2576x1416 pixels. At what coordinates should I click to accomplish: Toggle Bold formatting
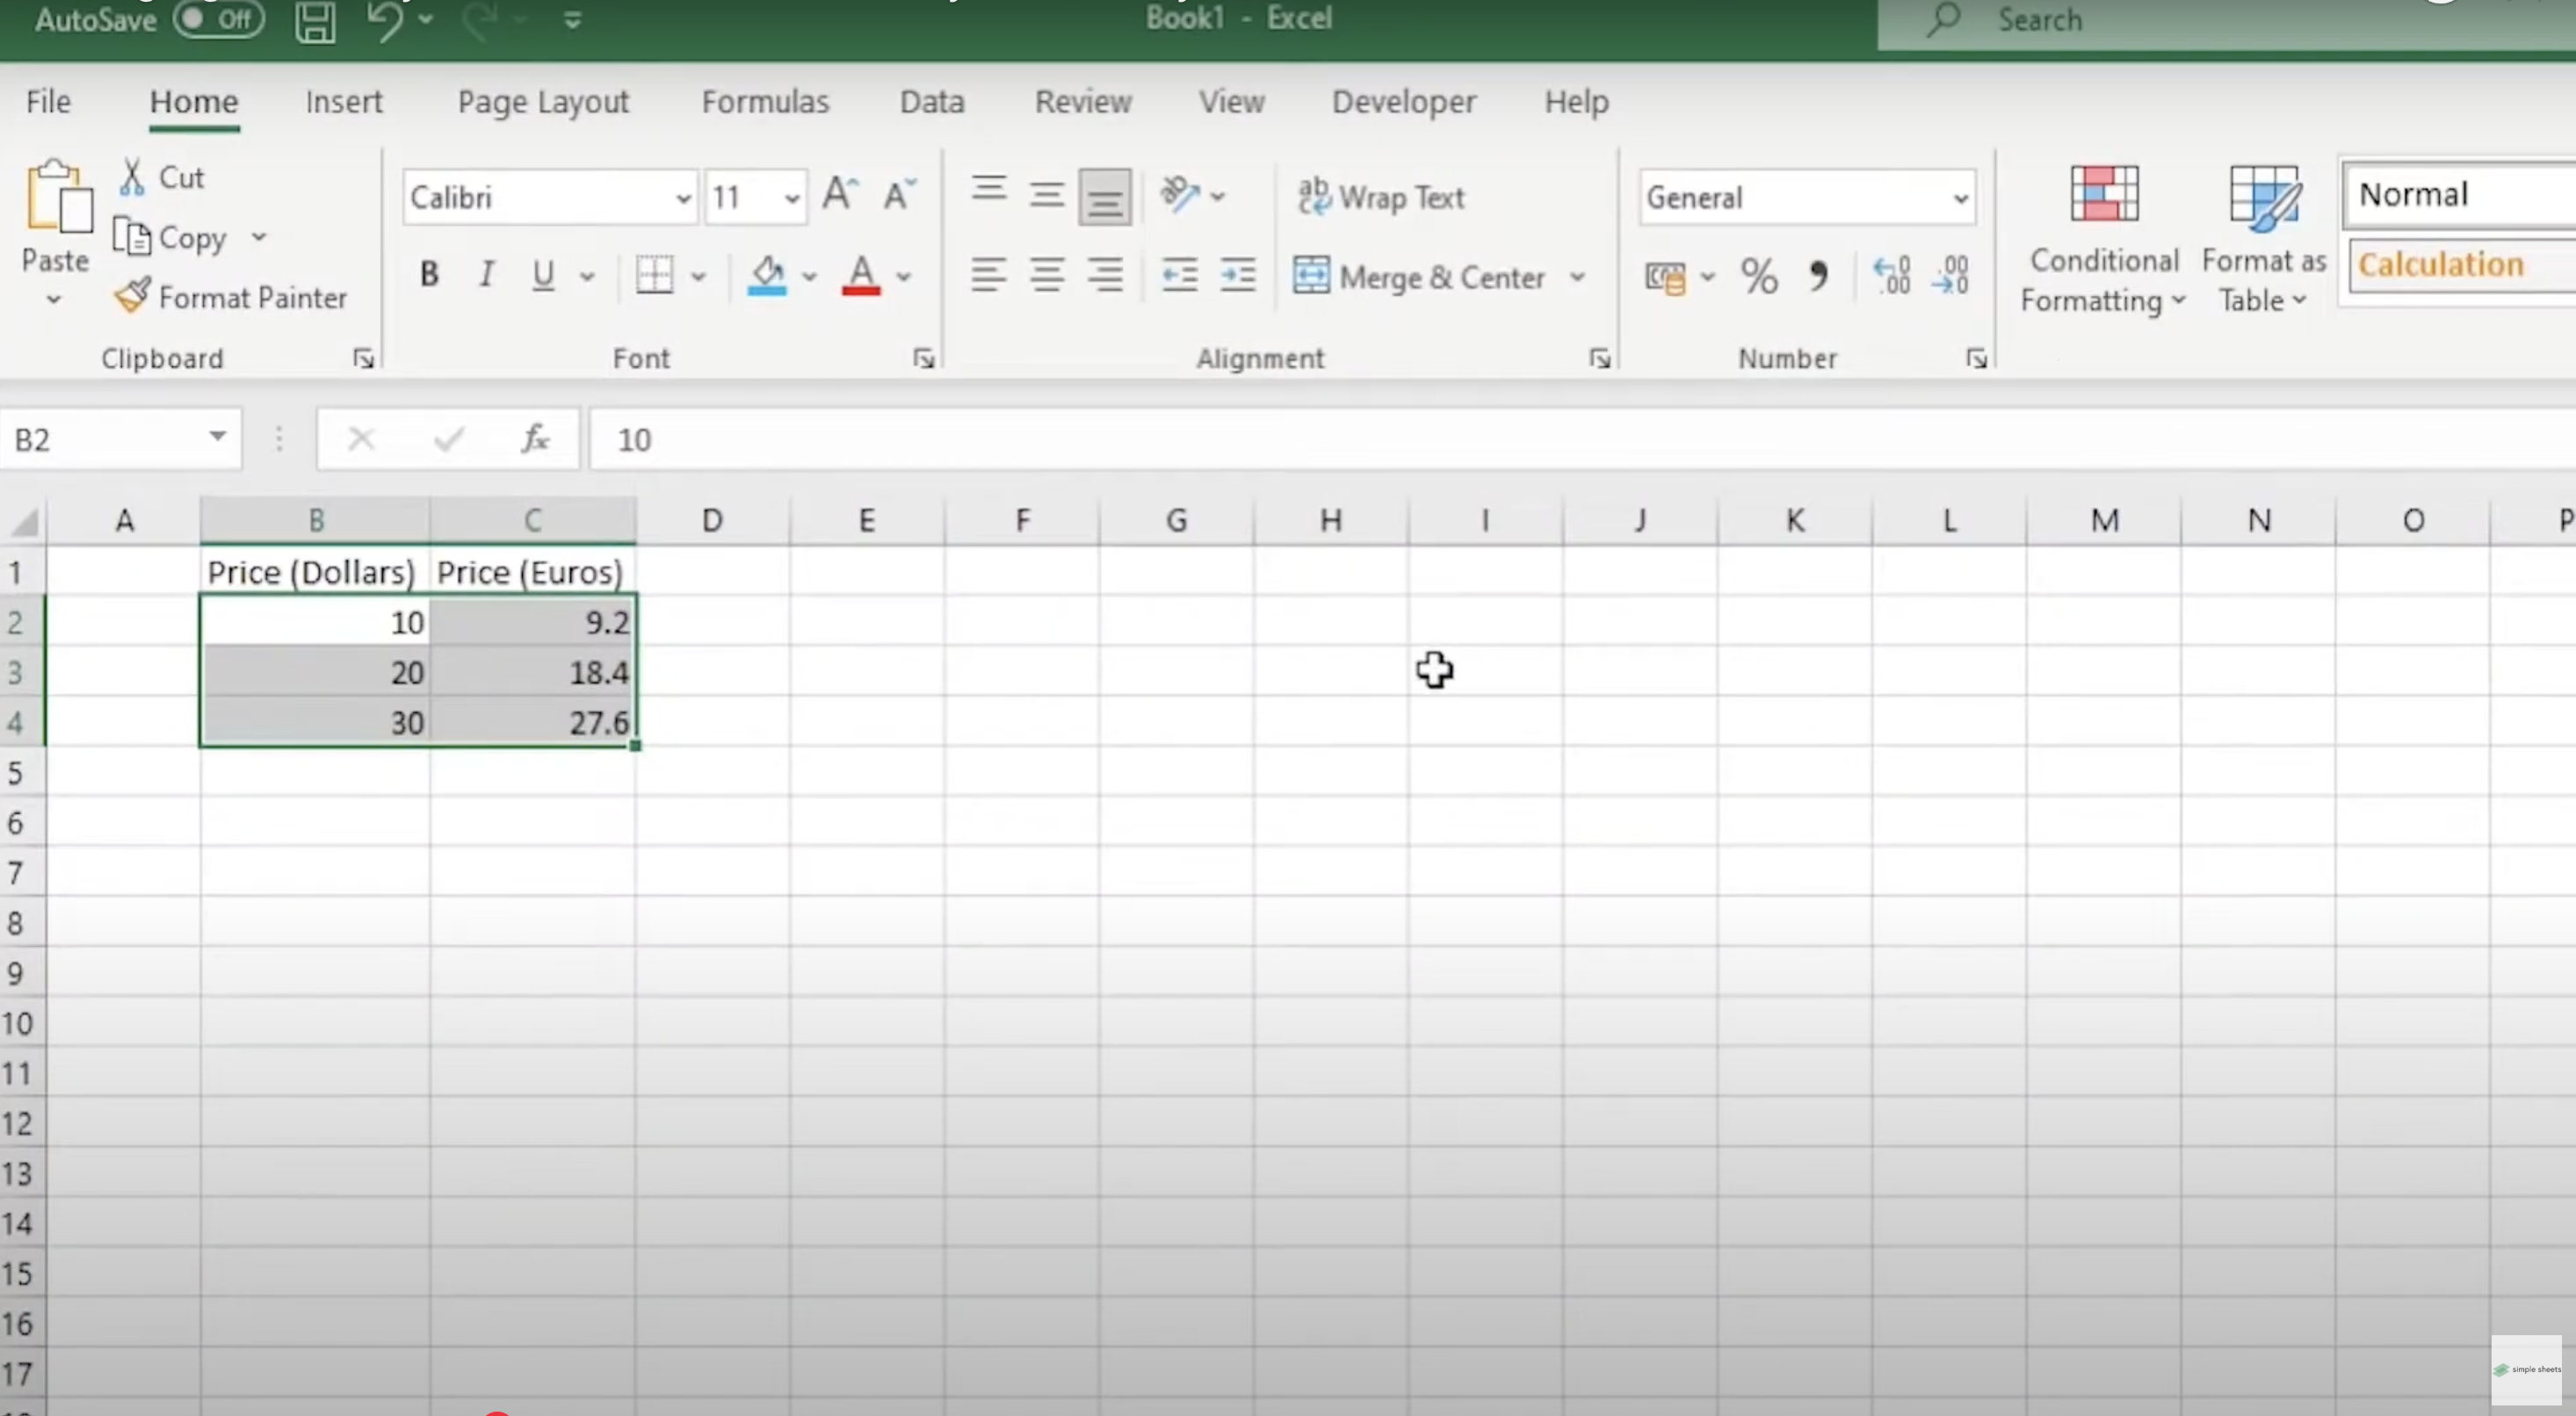(429, 275)
